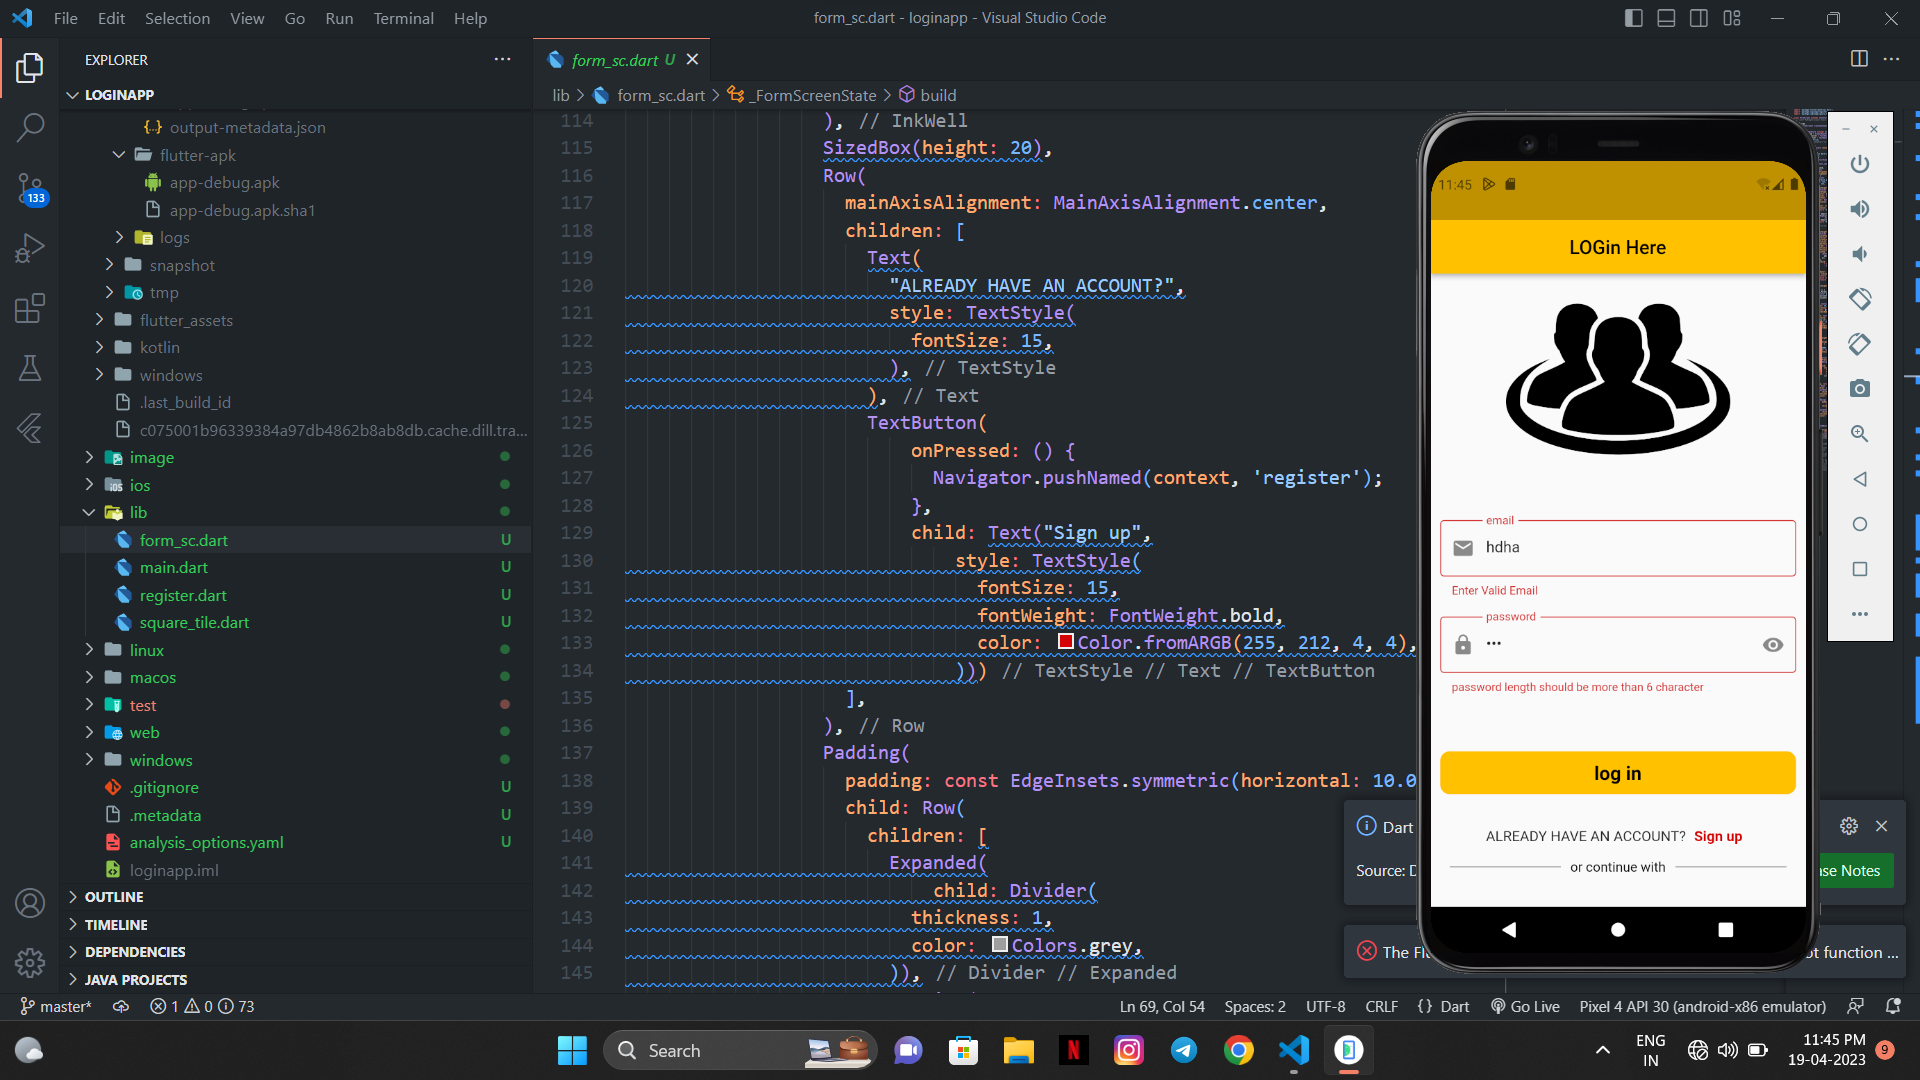Take a screenshot with the emulator camera icon
The image size is (1920, 1080).
1860,389
